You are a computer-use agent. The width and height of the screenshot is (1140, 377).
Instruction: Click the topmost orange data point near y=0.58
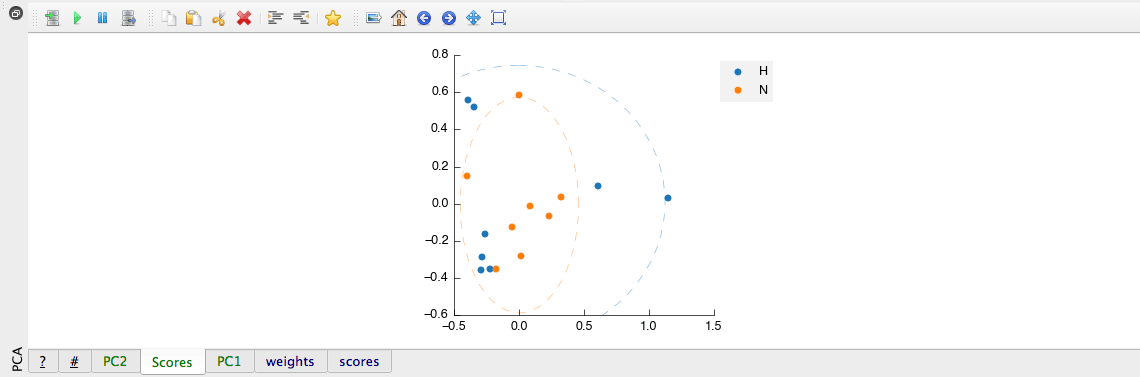519,95
